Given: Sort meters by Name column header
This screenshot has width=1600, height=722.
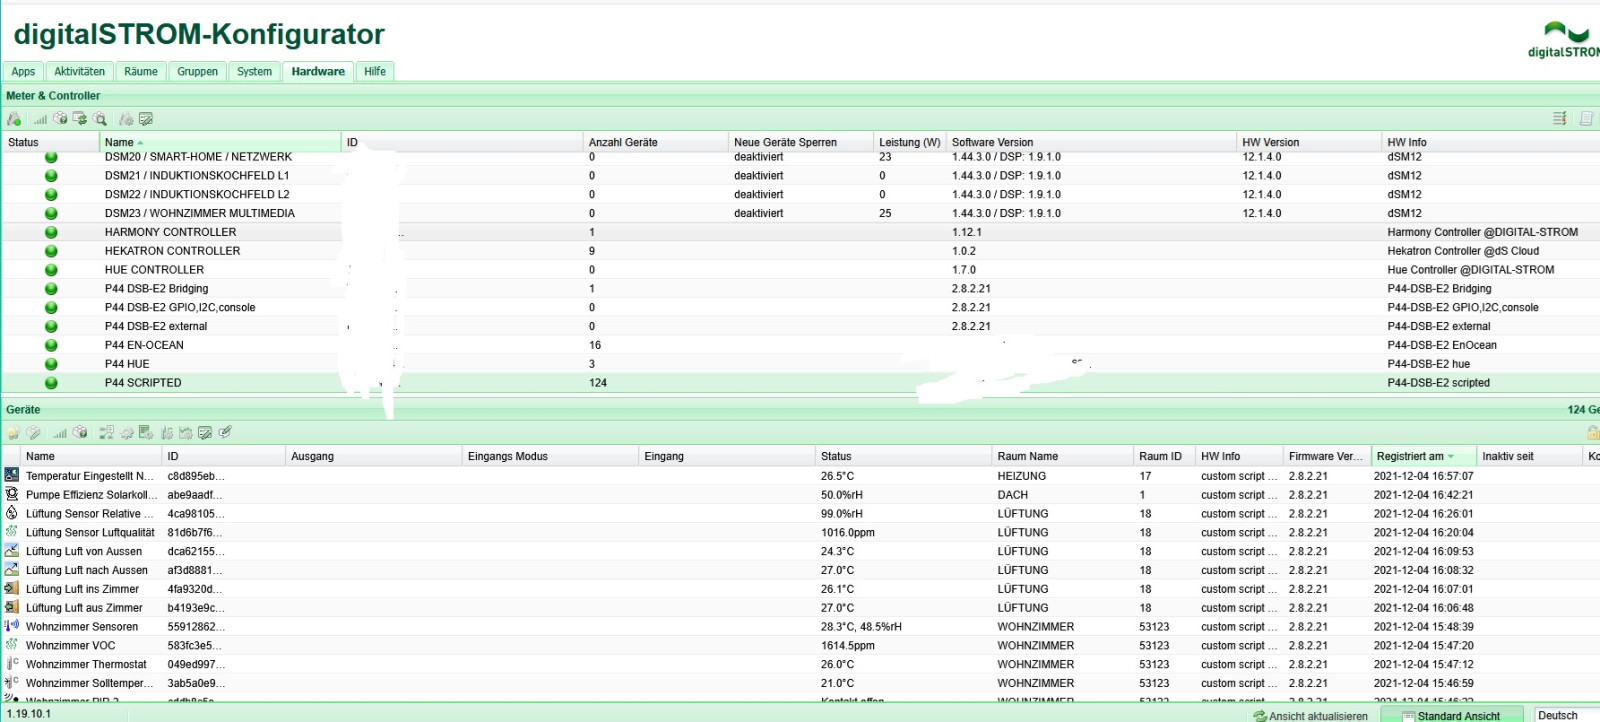Looking at the screenshot, I should [x=220, y=142].
